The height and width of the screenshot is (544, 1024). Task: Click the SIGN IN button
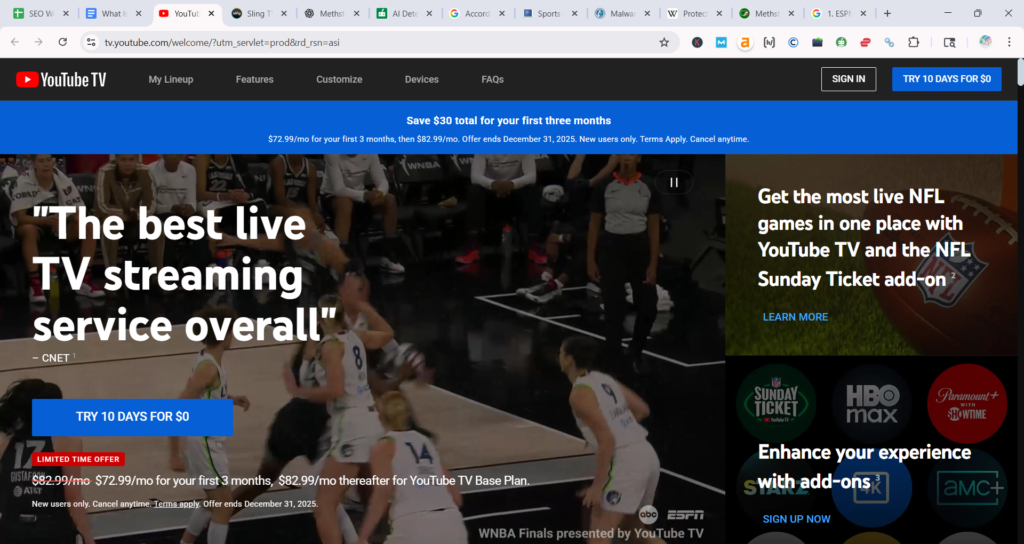[848, 80]
